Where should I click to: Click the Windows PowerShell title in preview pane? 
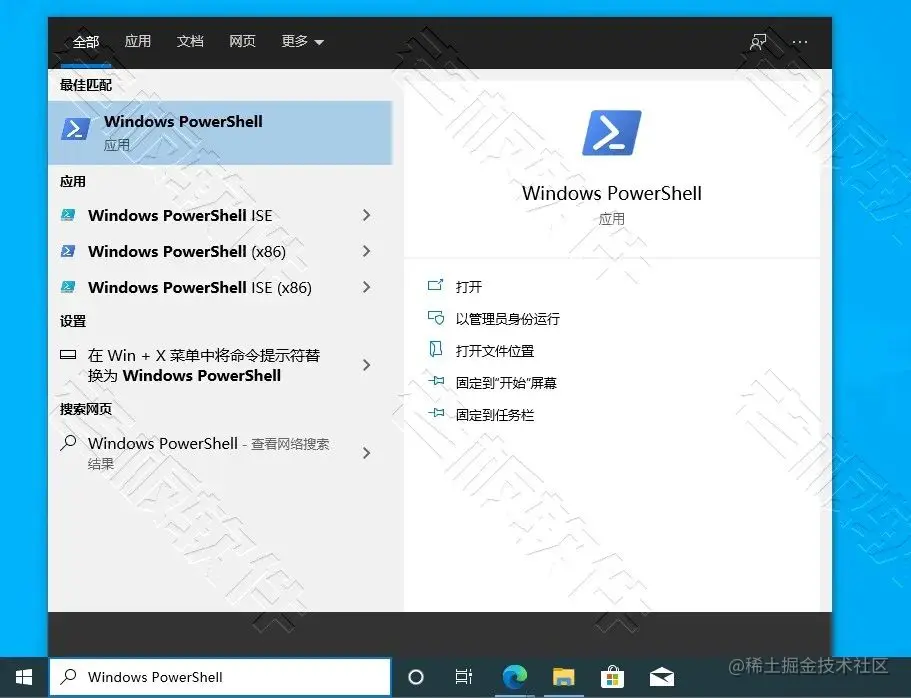pyautogui.click(x=612, y=193)
